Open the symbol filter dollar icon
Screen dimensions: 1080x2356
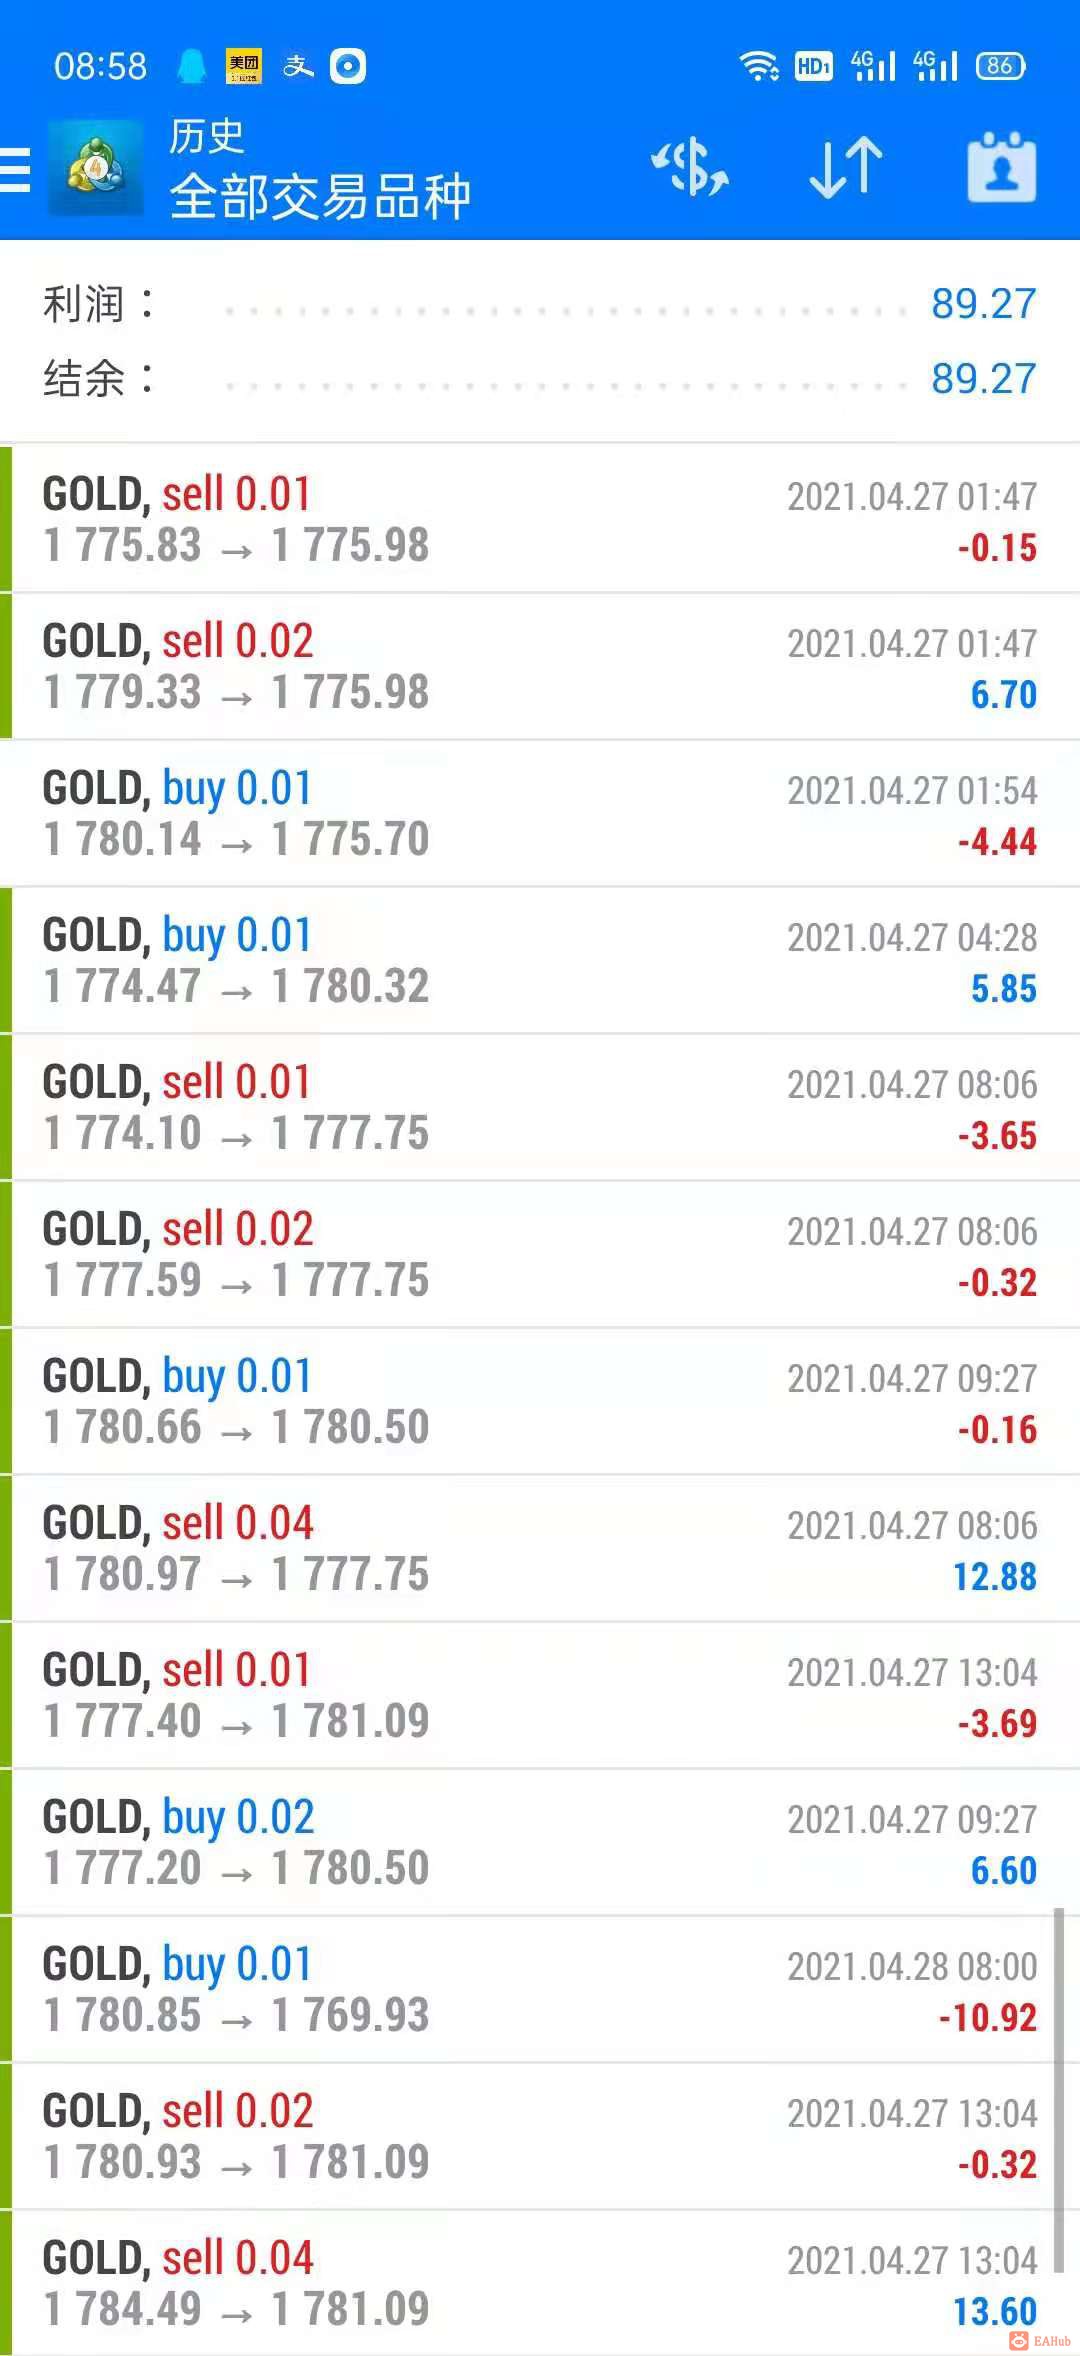pos(690,167)
